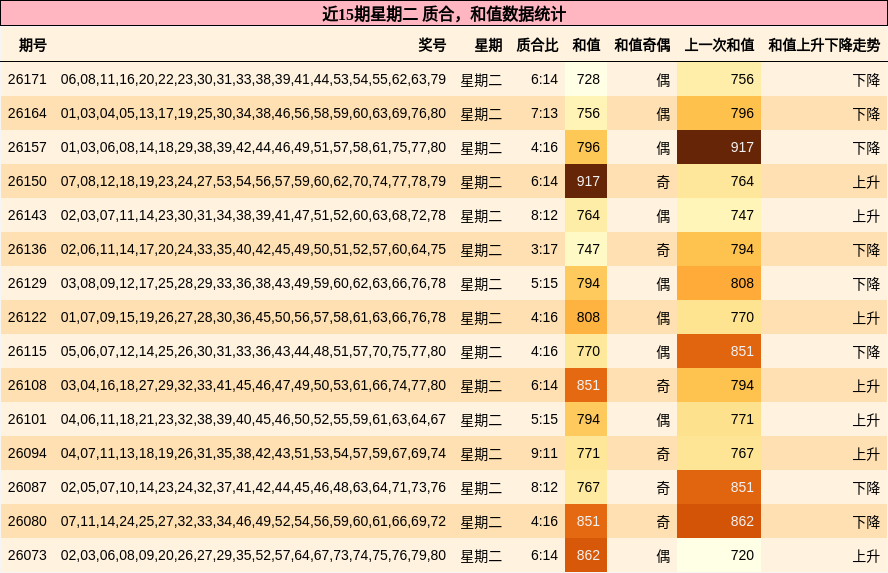Click issue number 26136
This screenshot has height=573, width=888.
[27, 249]
